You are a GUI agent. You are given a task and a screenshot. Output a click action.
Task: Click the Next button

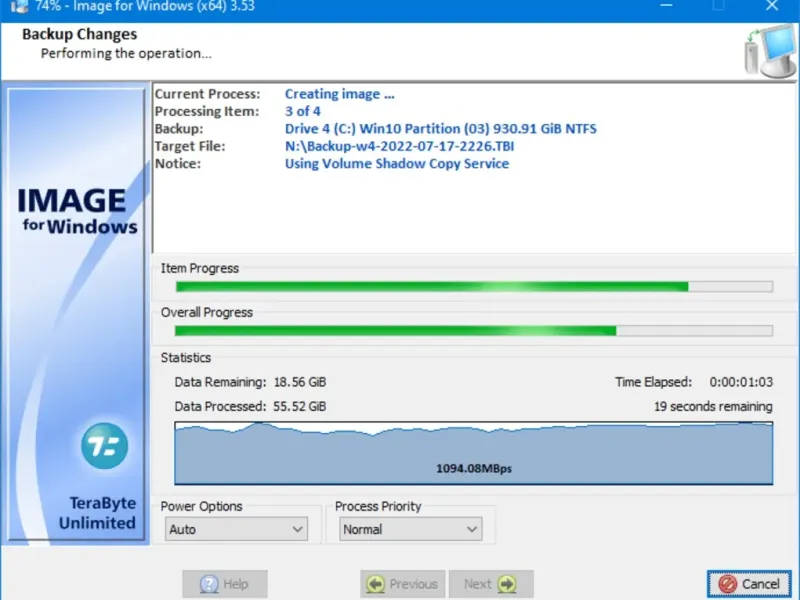491,584
